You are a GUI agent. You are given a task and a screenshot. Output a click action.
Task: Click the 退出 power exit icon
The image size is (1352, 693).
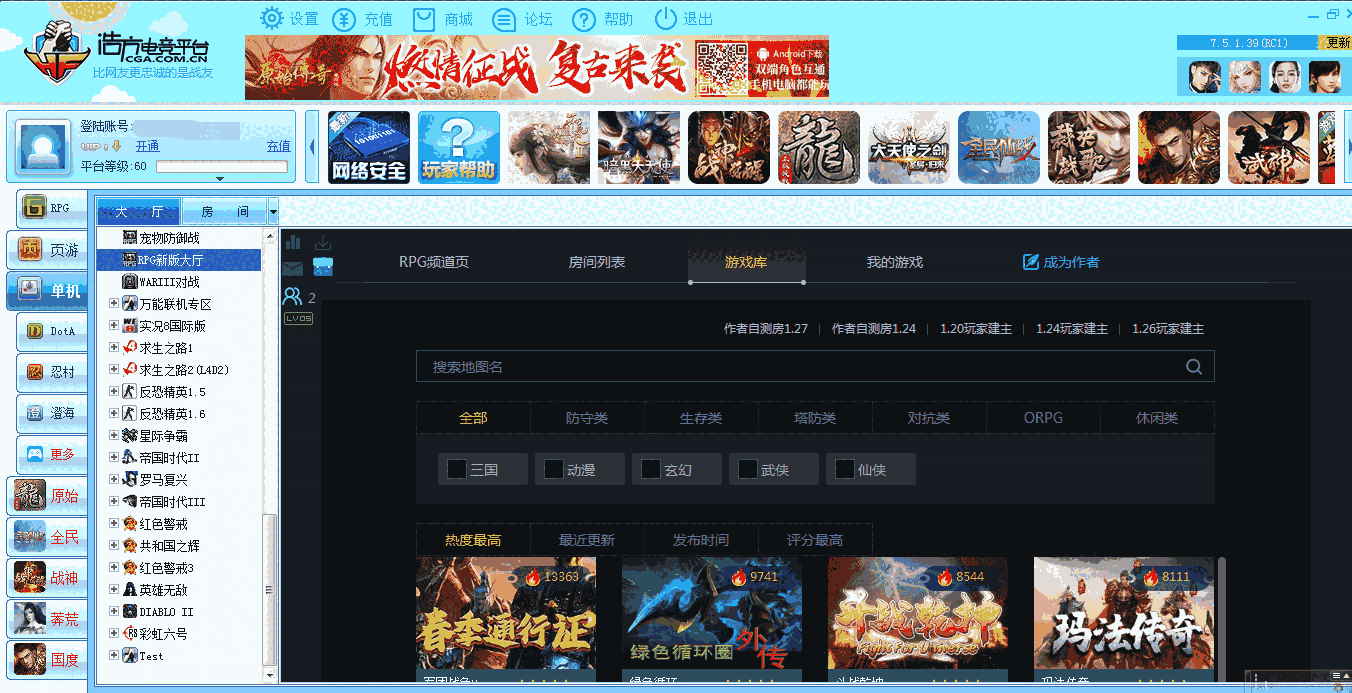tap(665, 19)
